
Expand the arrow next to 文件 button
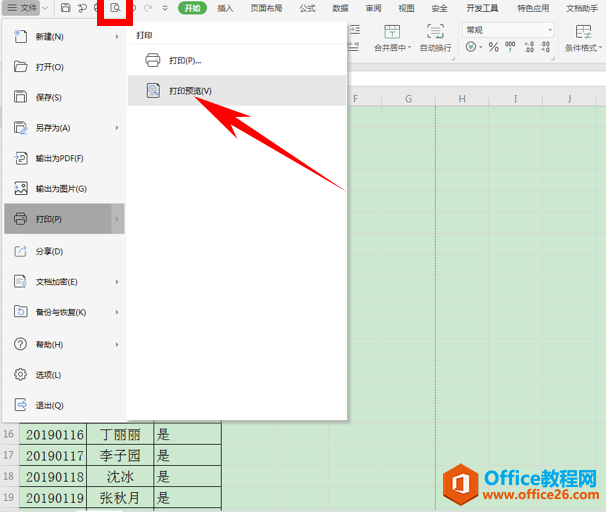45,8
